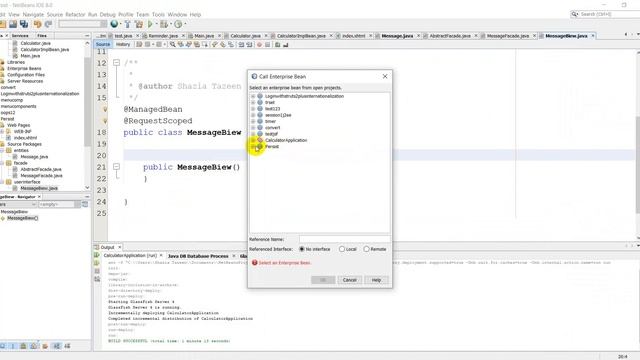
Task: Click the Profile Project clock icon
Action: coord(178,24)
